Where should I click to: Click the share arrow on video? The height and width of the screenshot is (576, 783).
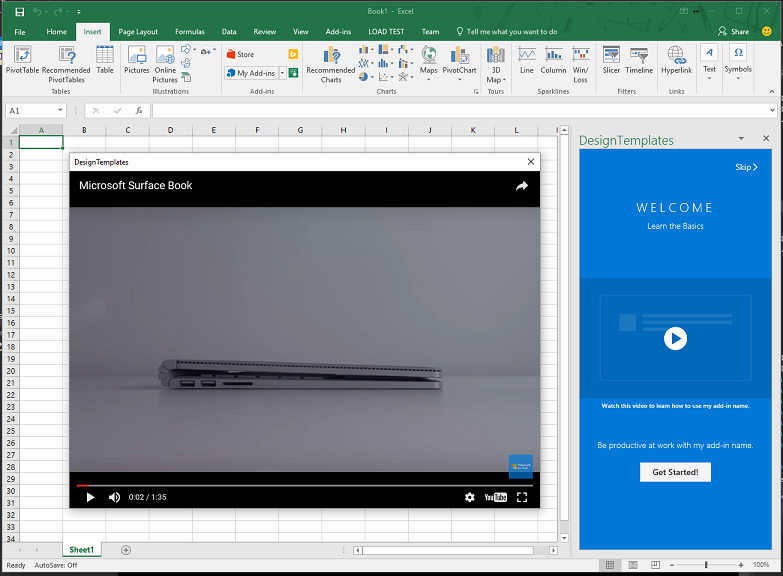(x=522, y=186)
